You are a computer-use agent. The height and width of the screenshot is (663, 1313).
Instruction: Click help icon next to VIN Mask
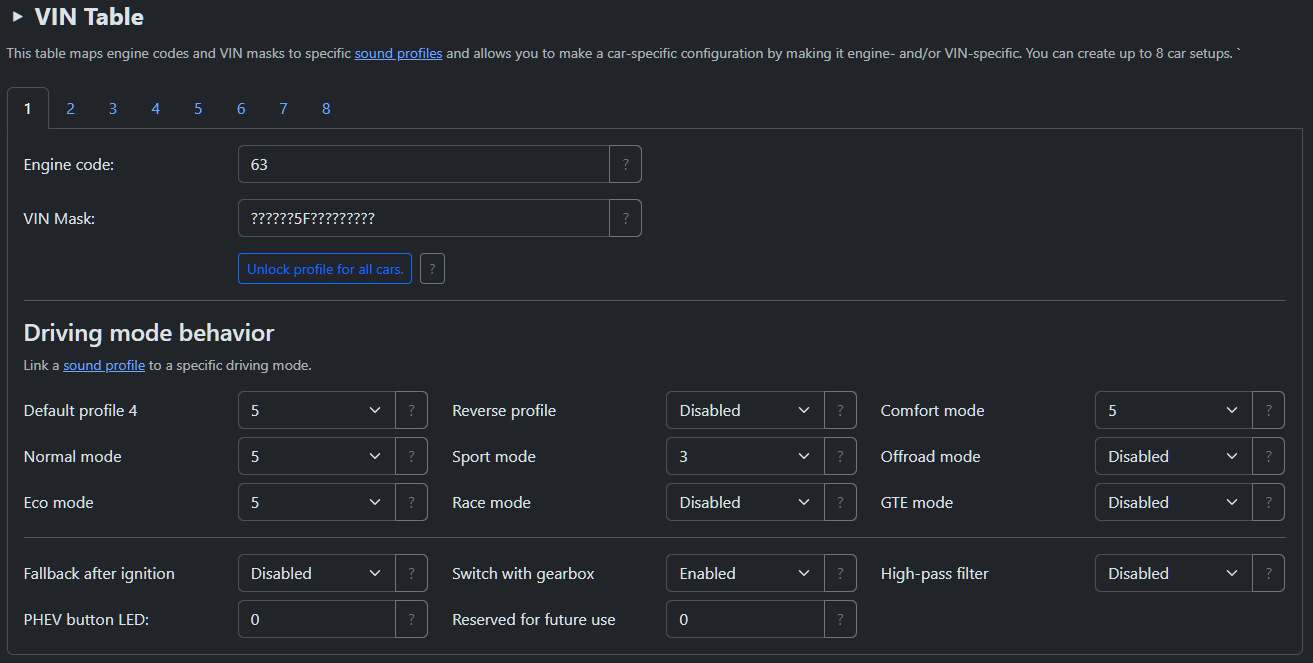click(x=626, y=218)
